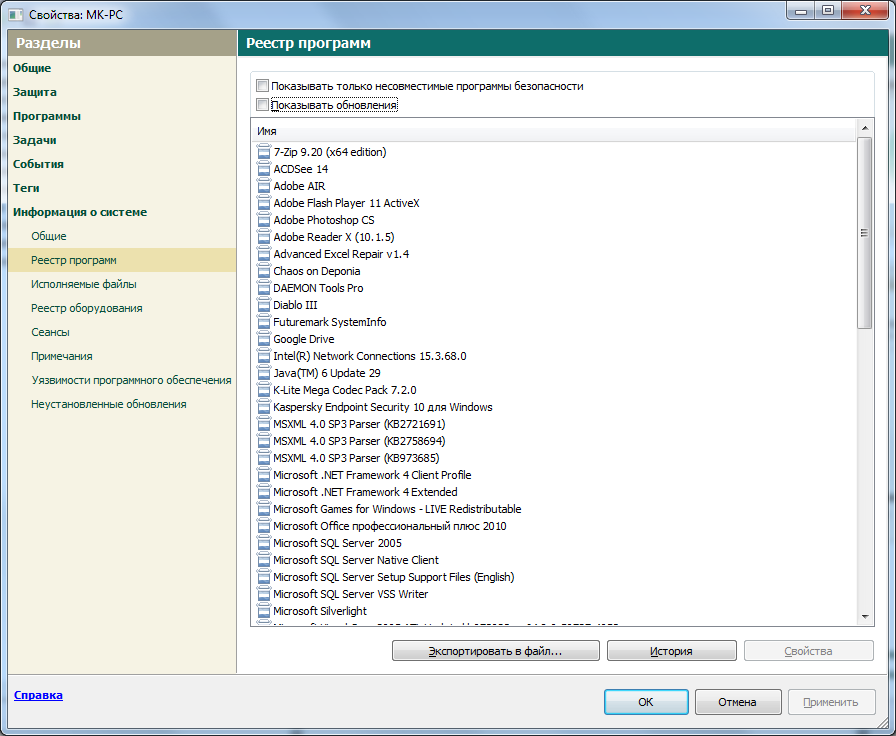Click icon of MSXML 4.0 SP3 Parser (KB973685)
Image resolution: width=896 pixels, height=736 pixels.
(x=263, y=458)
